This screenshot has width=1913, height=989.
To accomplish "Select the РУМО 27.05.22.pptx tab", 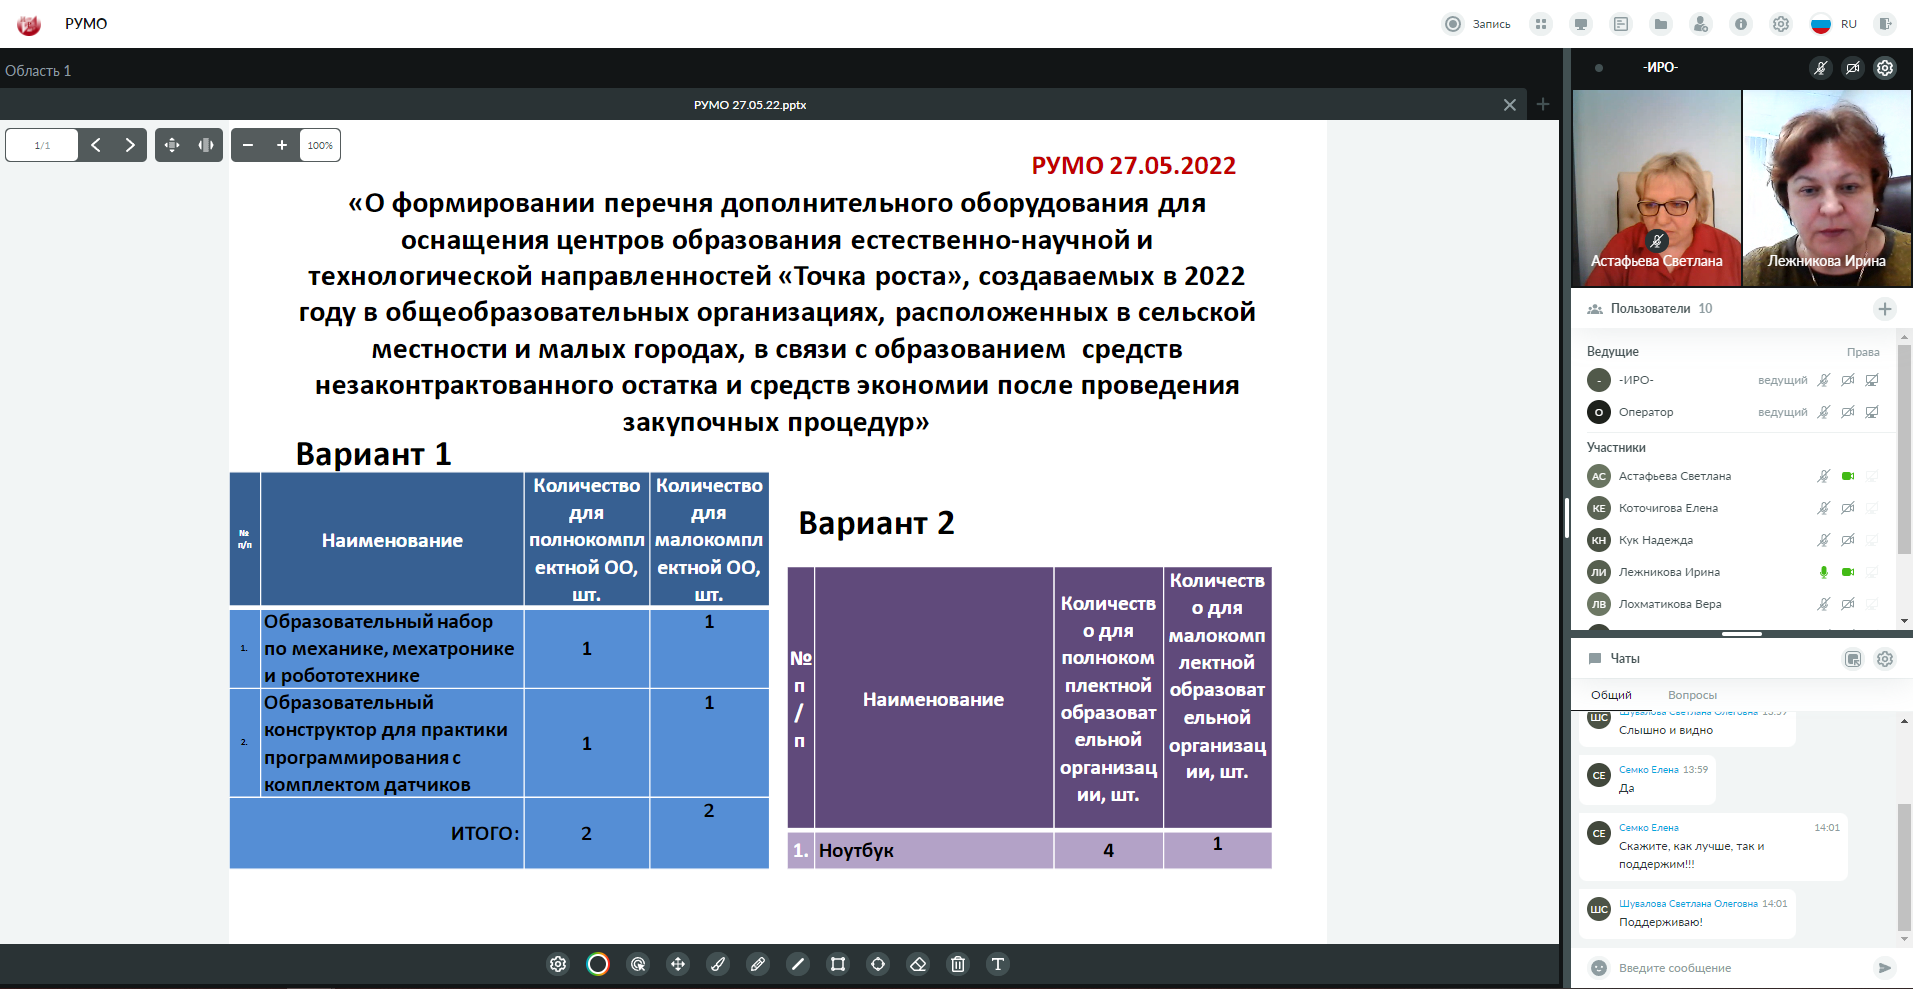I will coord(750,104).
